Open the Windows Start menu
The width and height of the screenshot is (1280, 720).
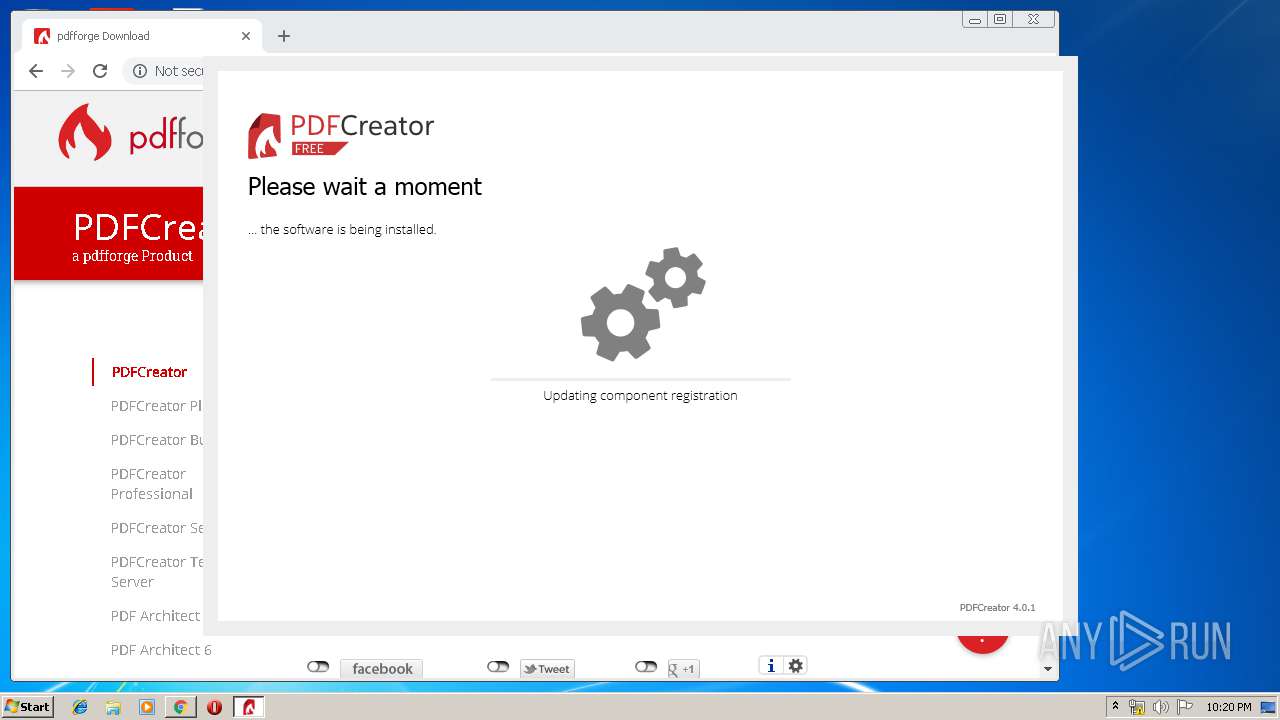tap(28, 707)
